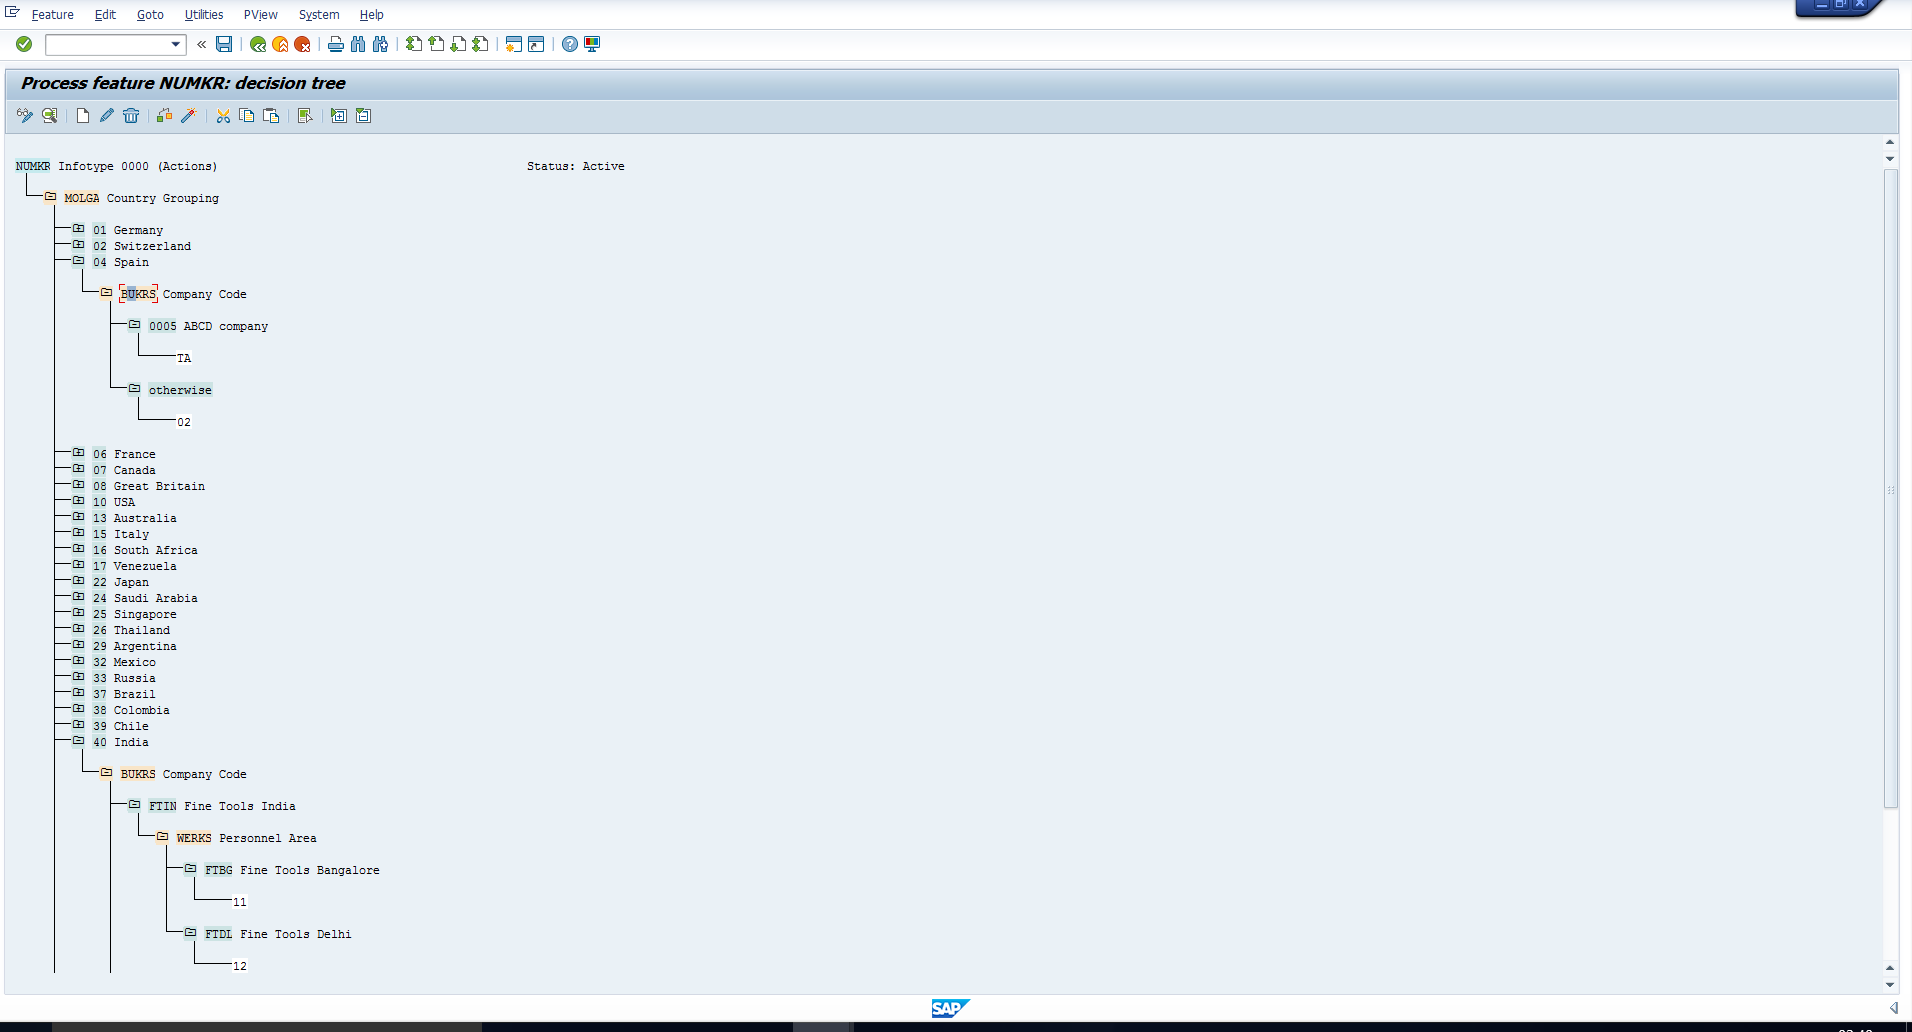This screenshot has width=1912, height=1032.
Task: Click the Create blank-page icon
Action: pos(83,116)
